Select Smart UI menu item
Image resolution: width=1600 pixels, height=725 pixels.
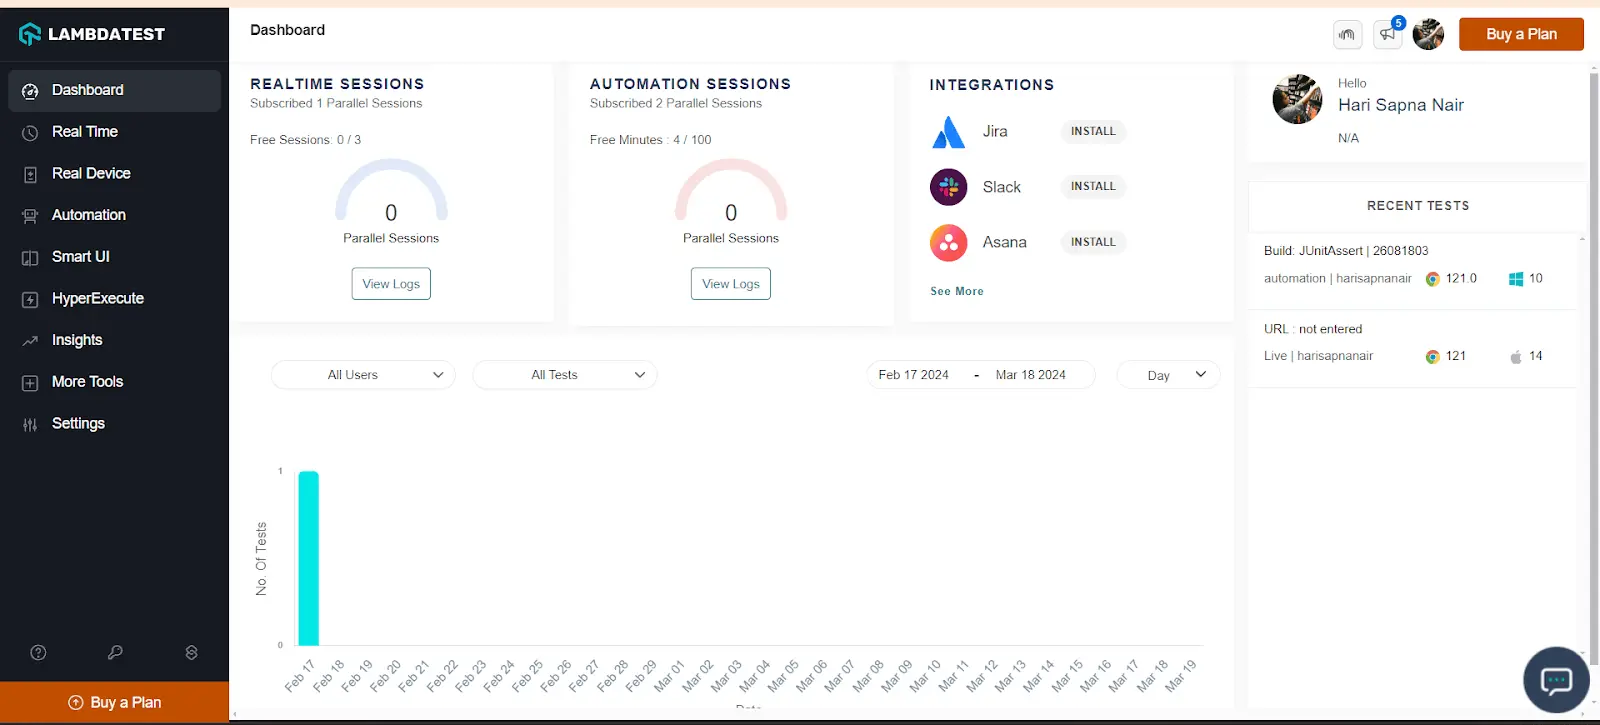114,257
